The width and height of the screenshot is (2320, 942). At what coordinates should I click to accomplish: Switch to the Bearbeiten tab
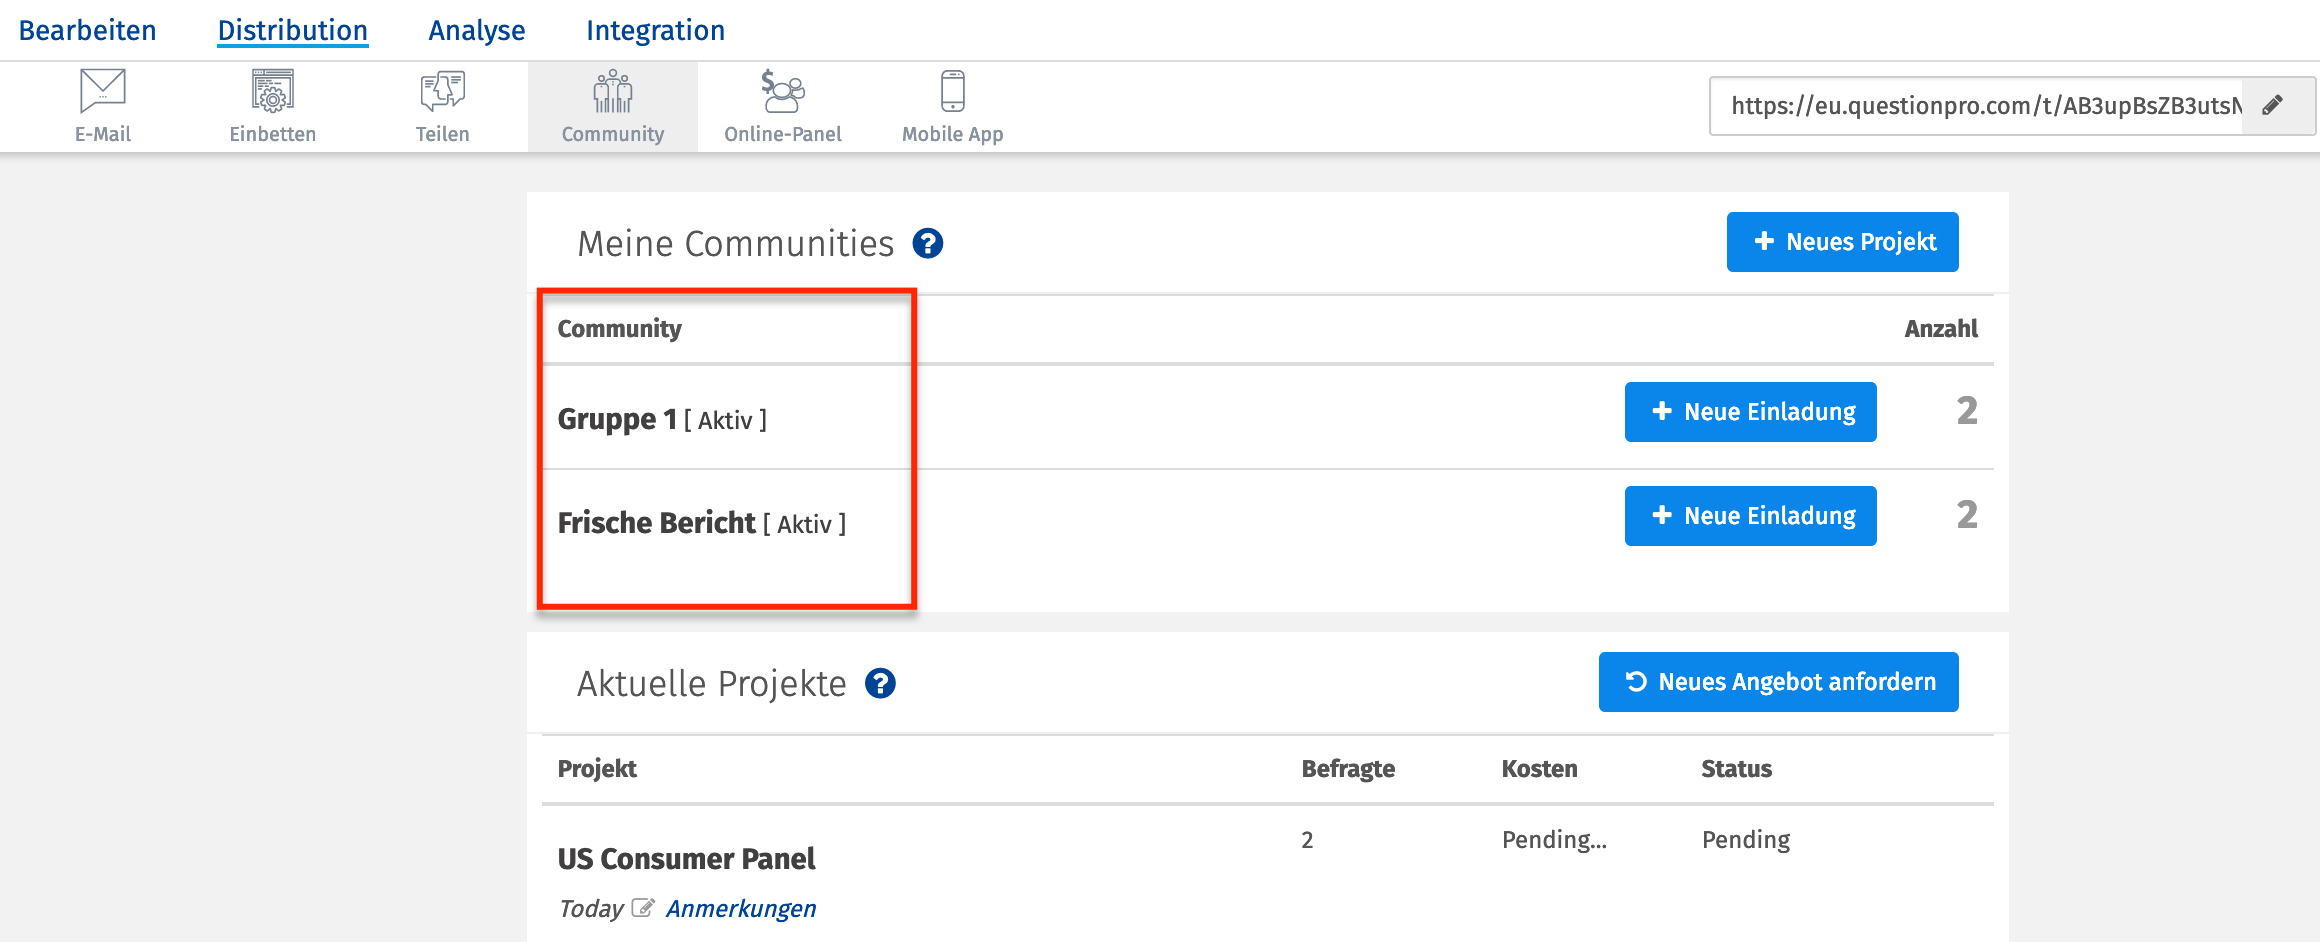88,30
